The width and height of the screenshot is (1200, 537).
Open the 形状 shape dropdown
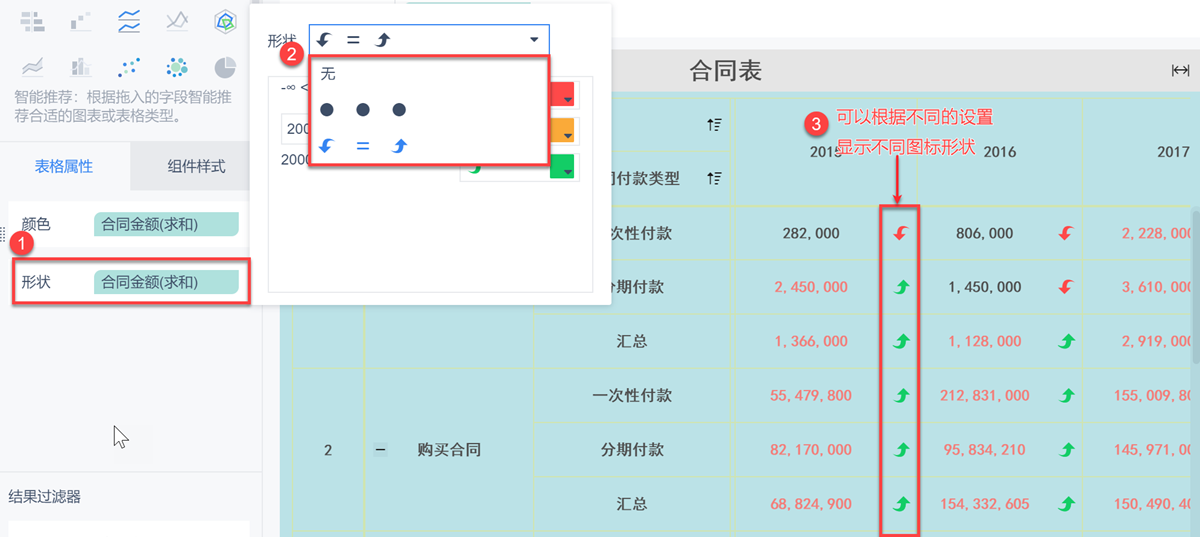coord(429,40)
